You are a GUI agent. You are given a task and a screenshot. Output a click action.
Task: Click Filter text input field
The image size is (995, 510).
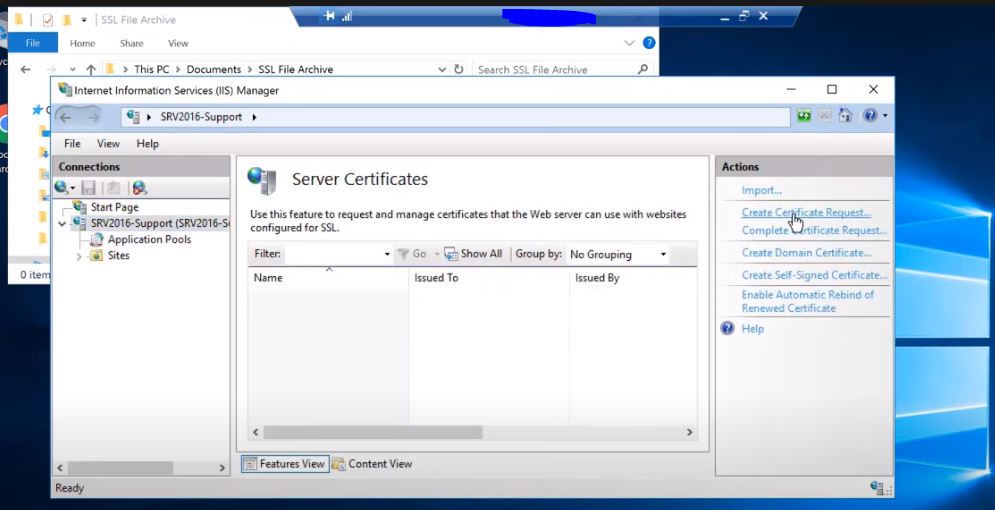click(x=333, y=254)
